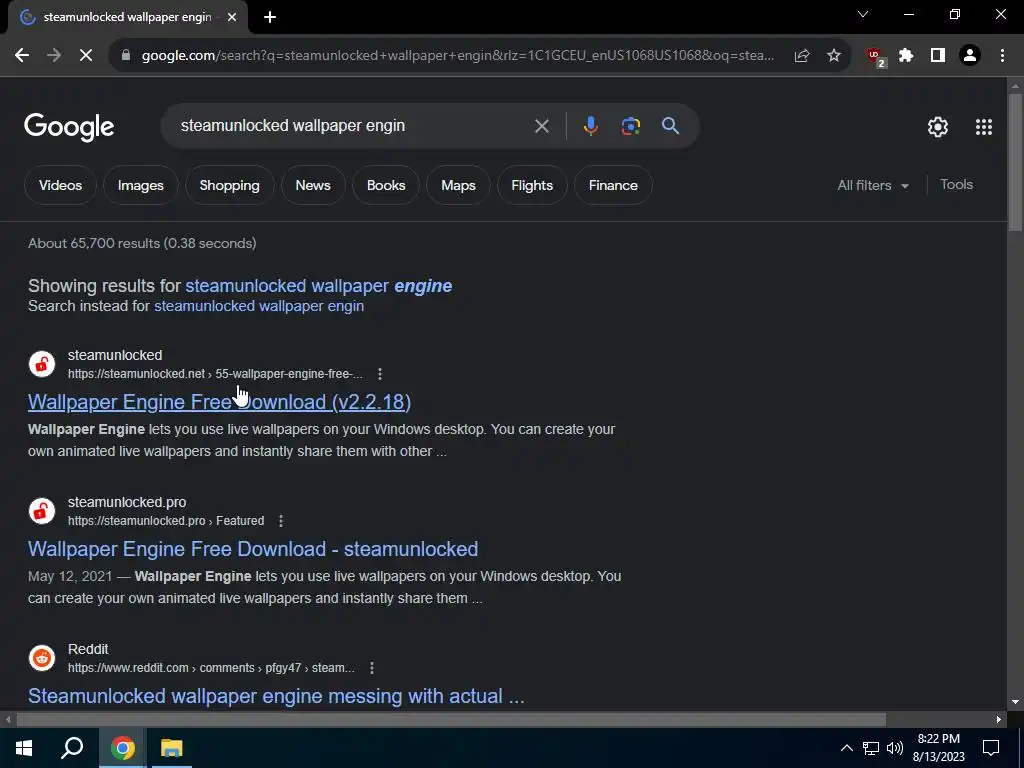Search by image with Google Lens
This screenshot has height=768, width=1024.
[x=630, y=126]
